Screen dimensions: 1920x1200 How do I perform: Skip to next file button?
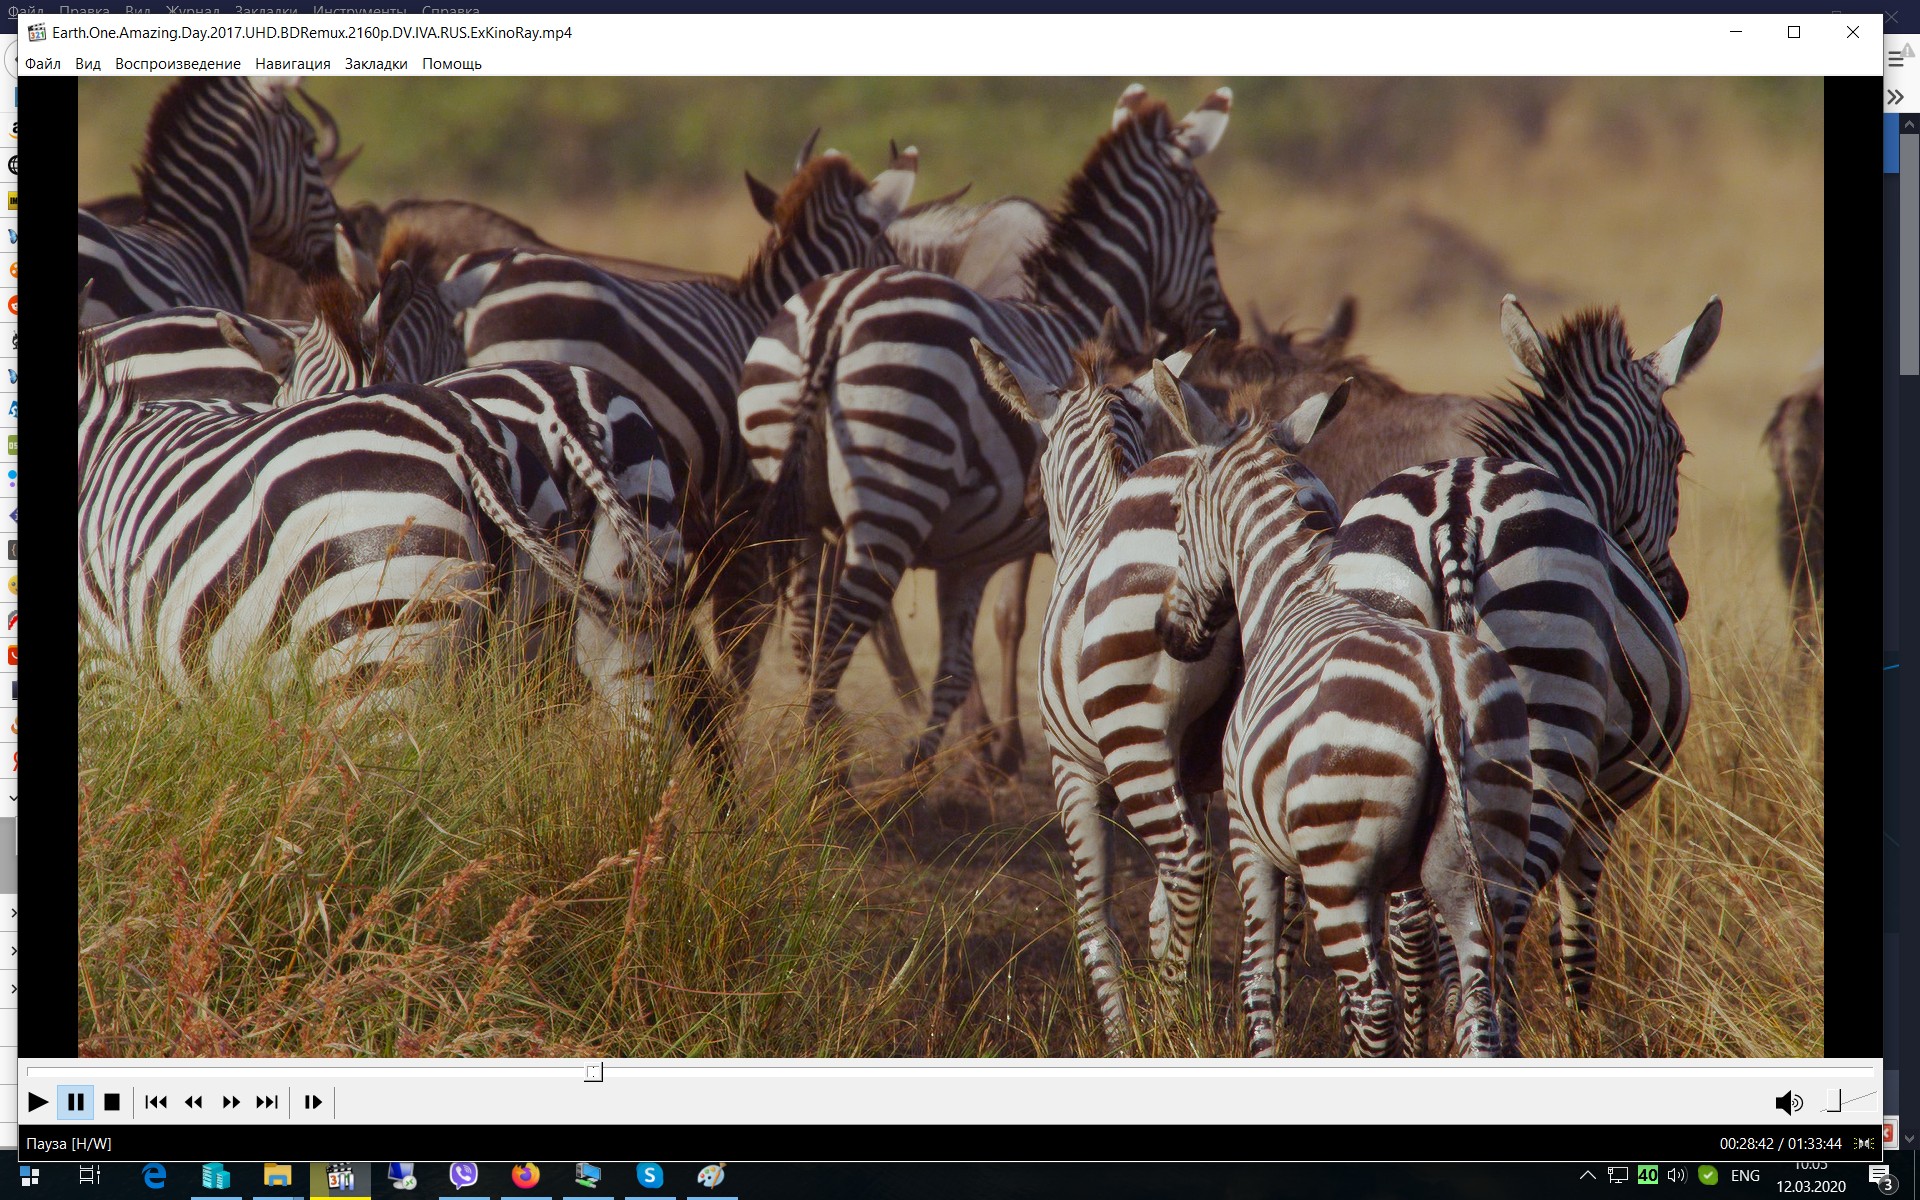click(x=267, y=1102)
